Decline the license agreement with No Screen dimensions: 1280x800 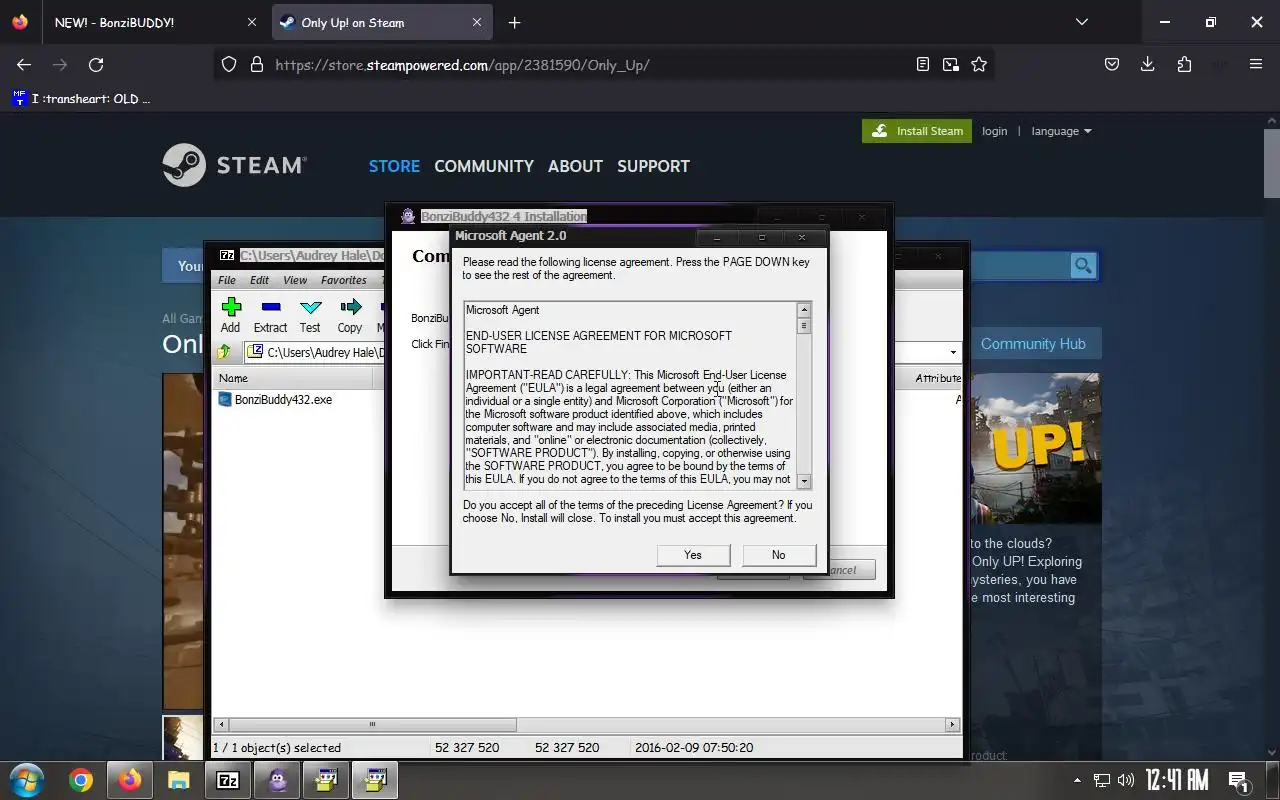tap(778, 555)
